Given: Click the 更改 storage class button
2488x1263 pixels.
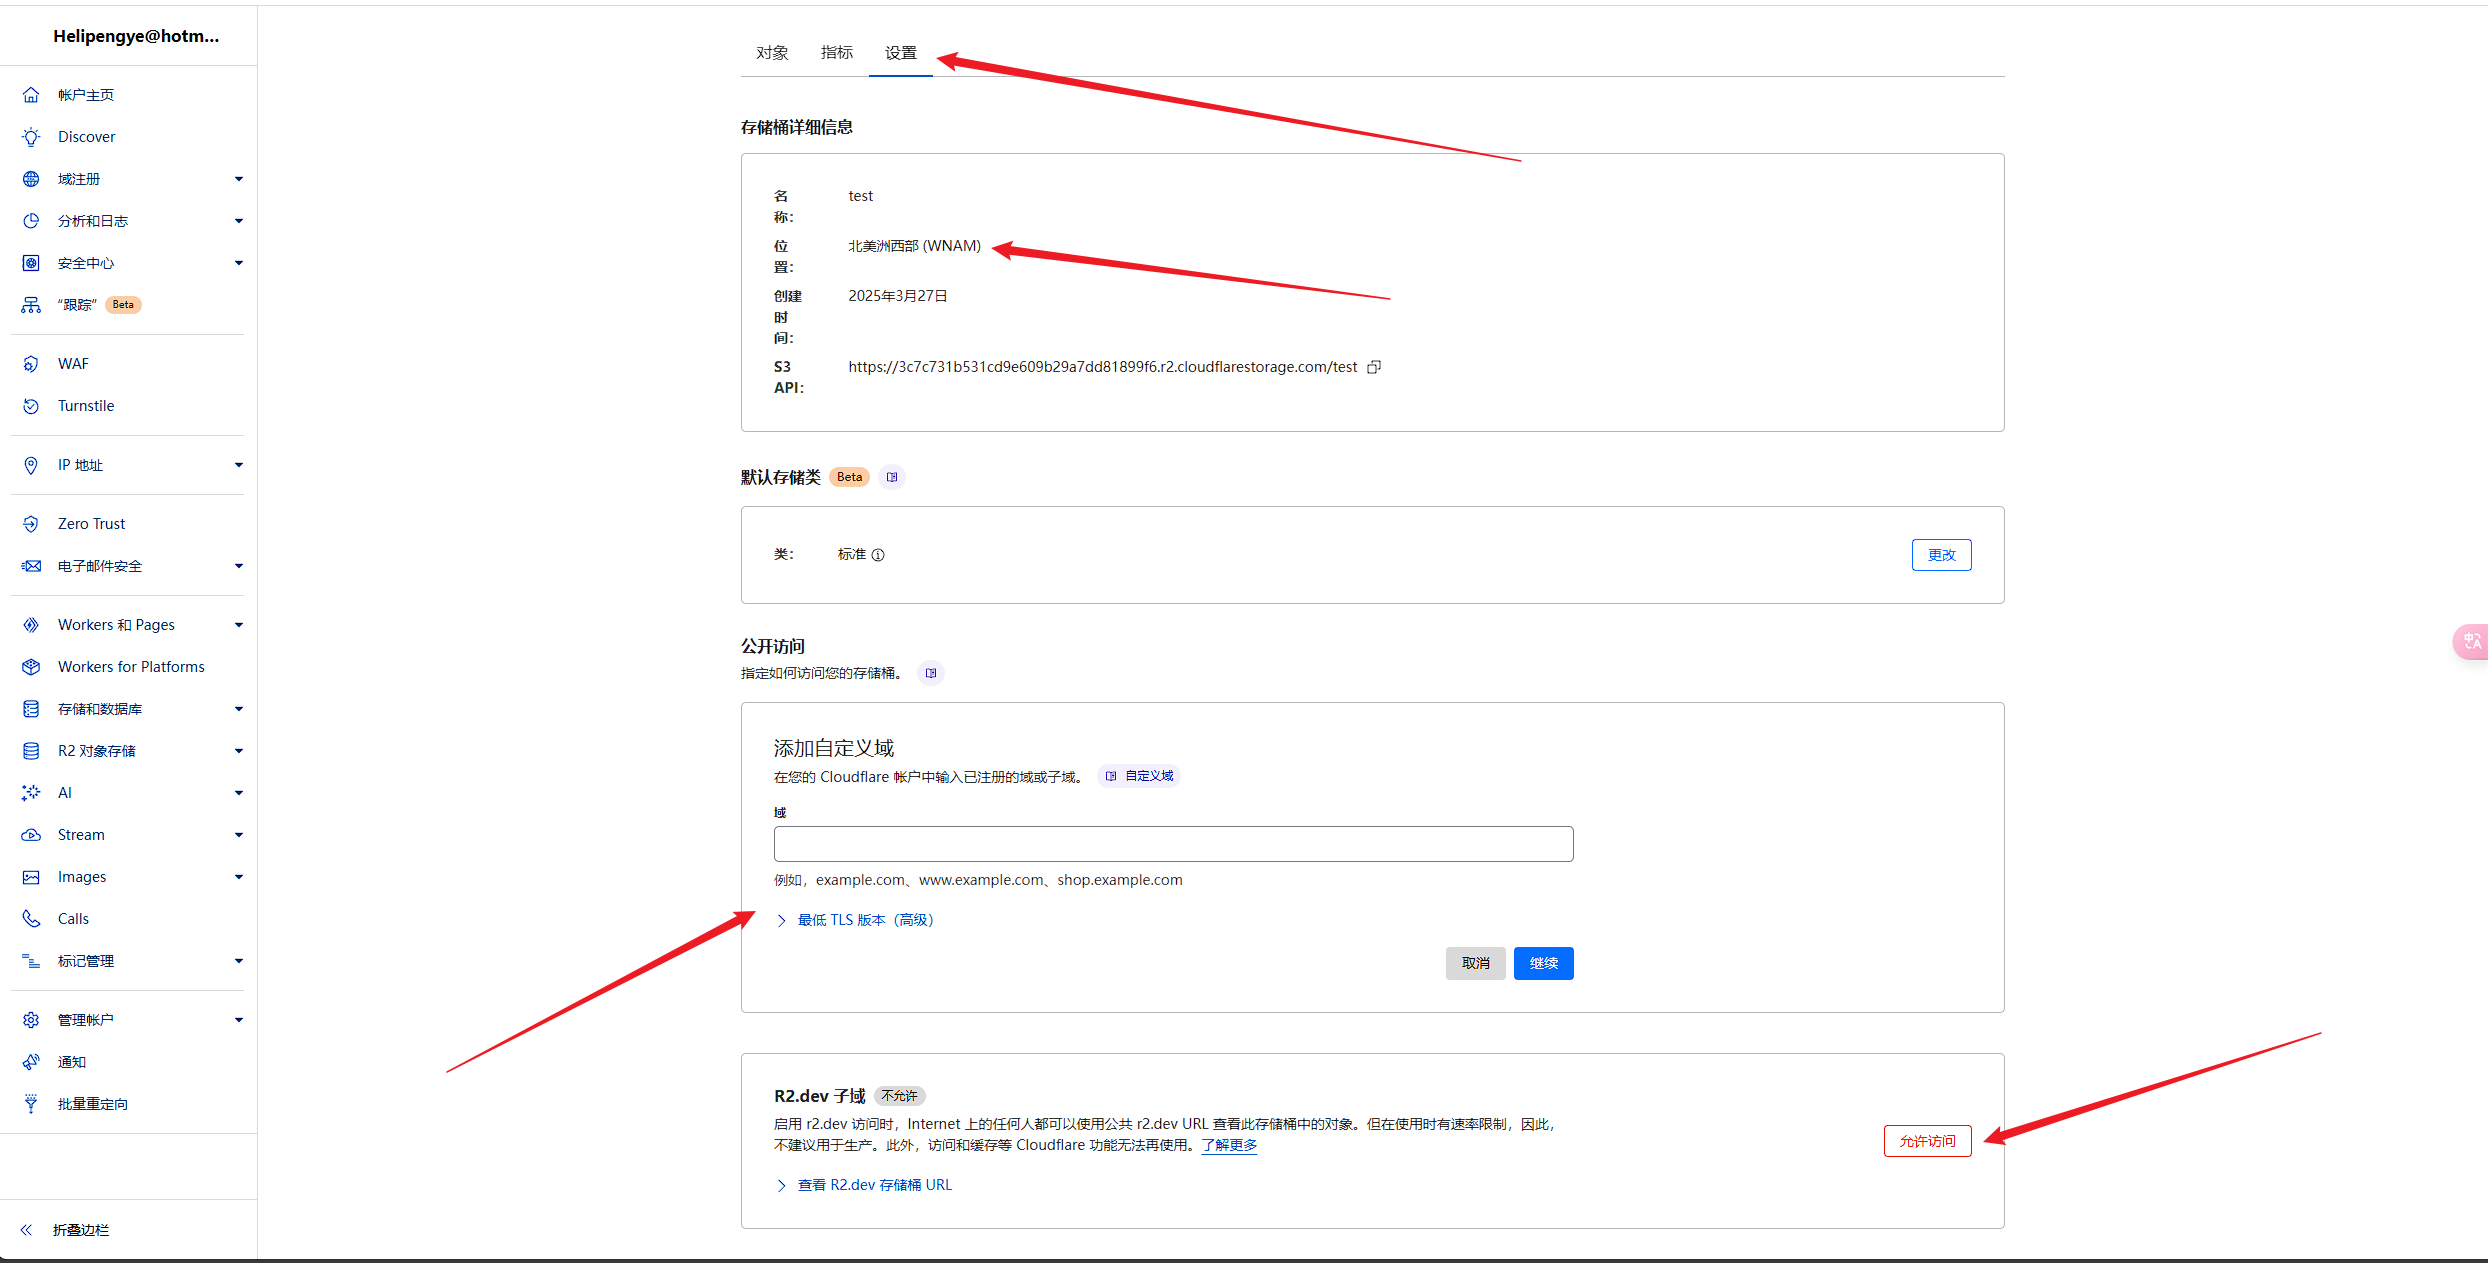Looking at the screenshot, I should pos(1941,555).
